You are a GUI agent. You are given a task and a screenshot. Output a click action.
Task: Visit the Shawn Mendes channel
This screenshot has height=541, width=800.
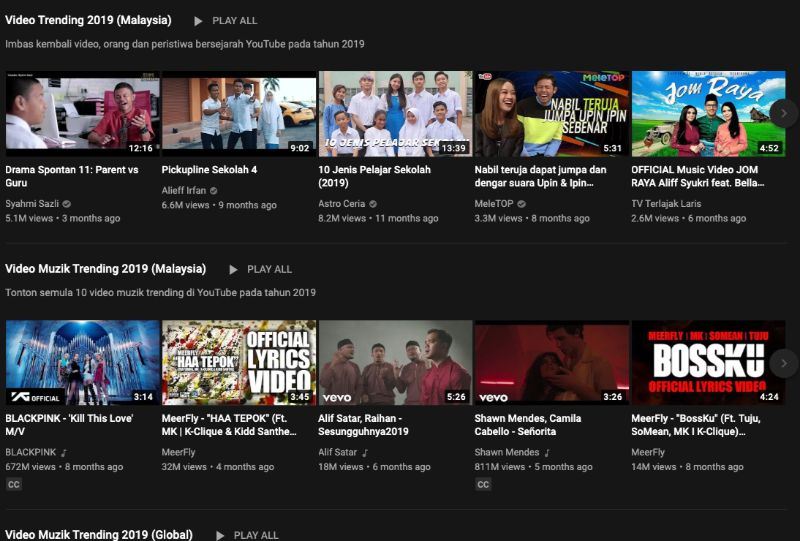click(507, 452)
